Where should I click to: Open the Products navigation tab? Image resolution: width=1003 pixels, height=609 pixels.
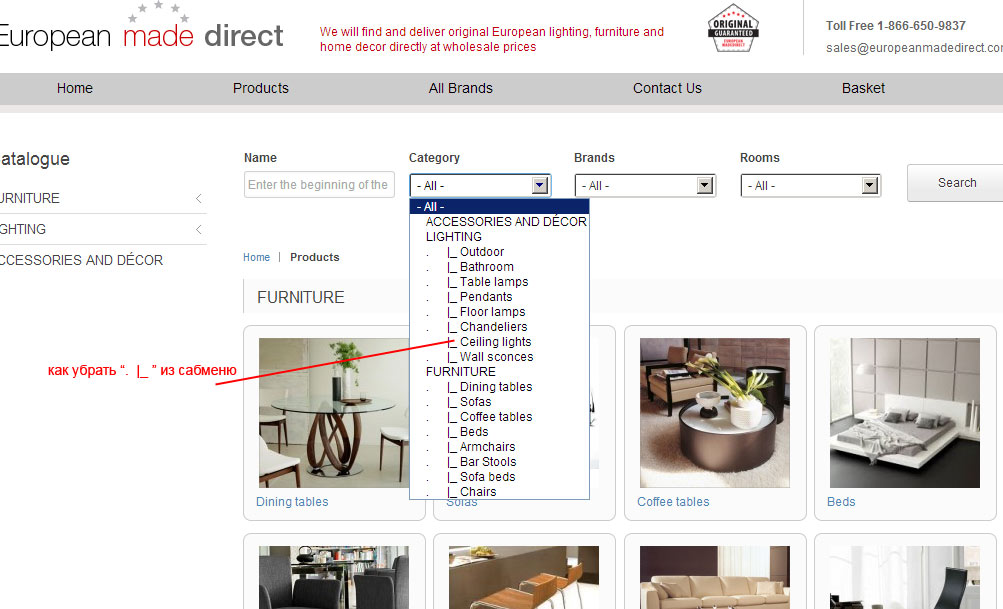pos(261,88)
